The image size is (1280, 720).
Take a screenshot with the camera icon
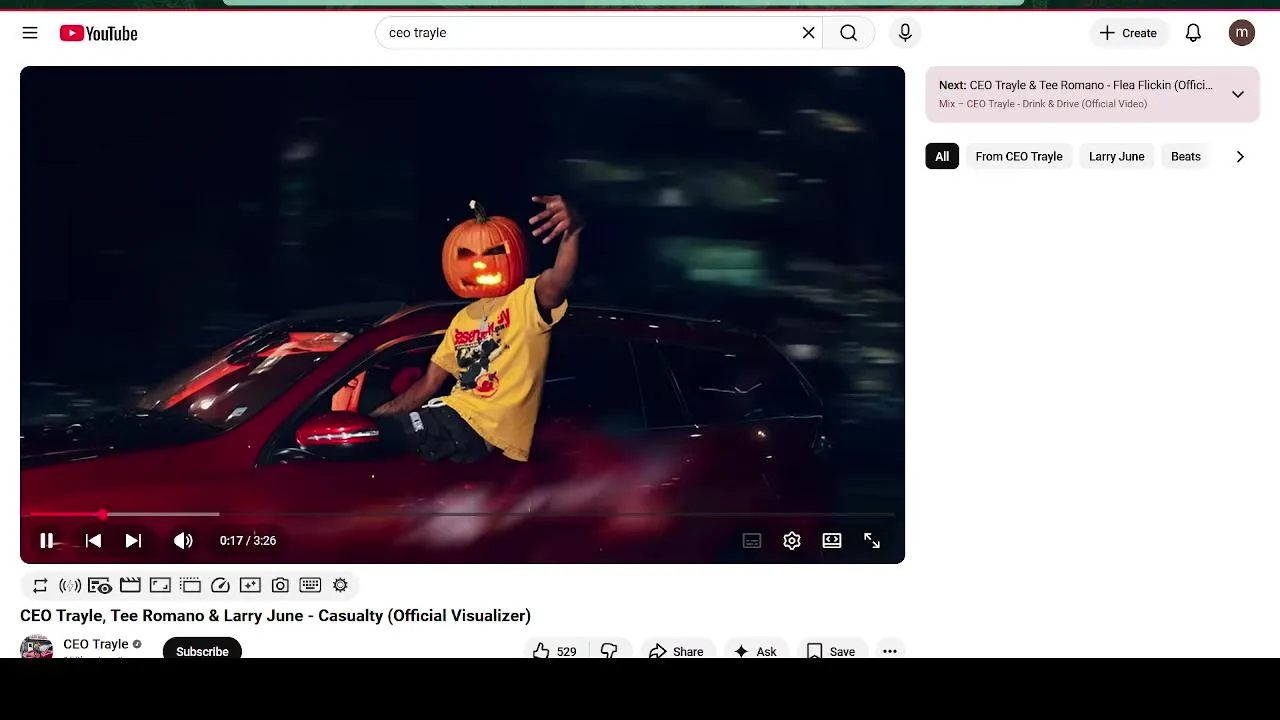pyautogui.click(x=280, y=585)
